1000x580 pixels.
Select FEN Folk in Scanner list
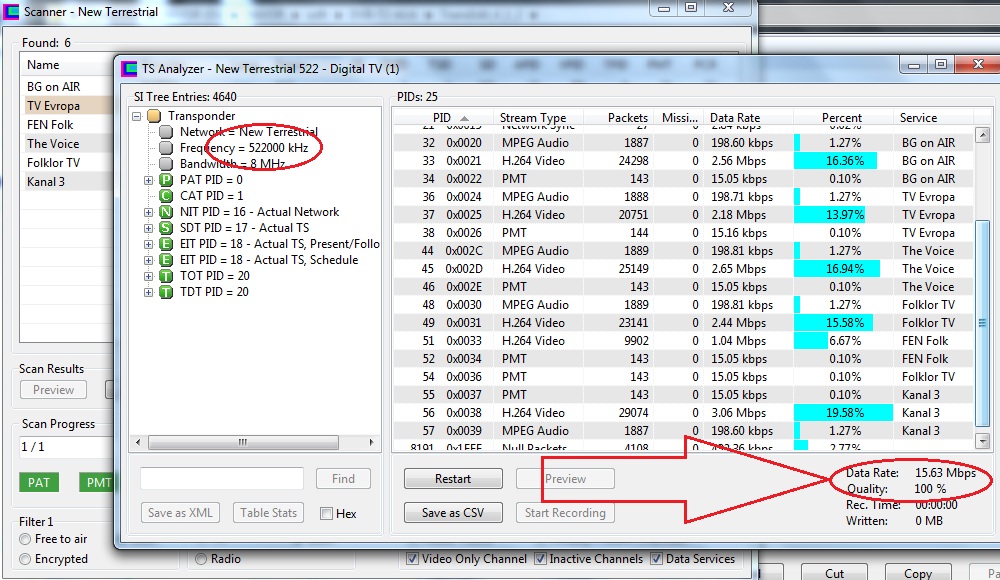pos(67,125)
